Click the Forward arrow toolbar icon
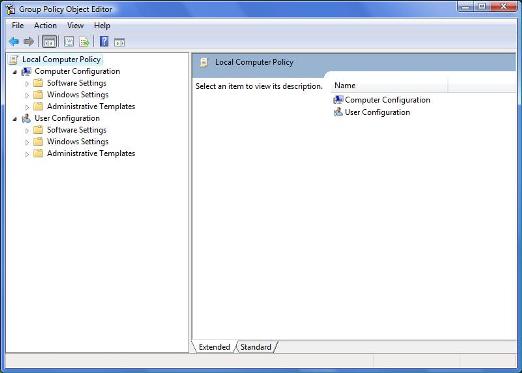The width and height of the screenshot is (522, 373). 29,42
